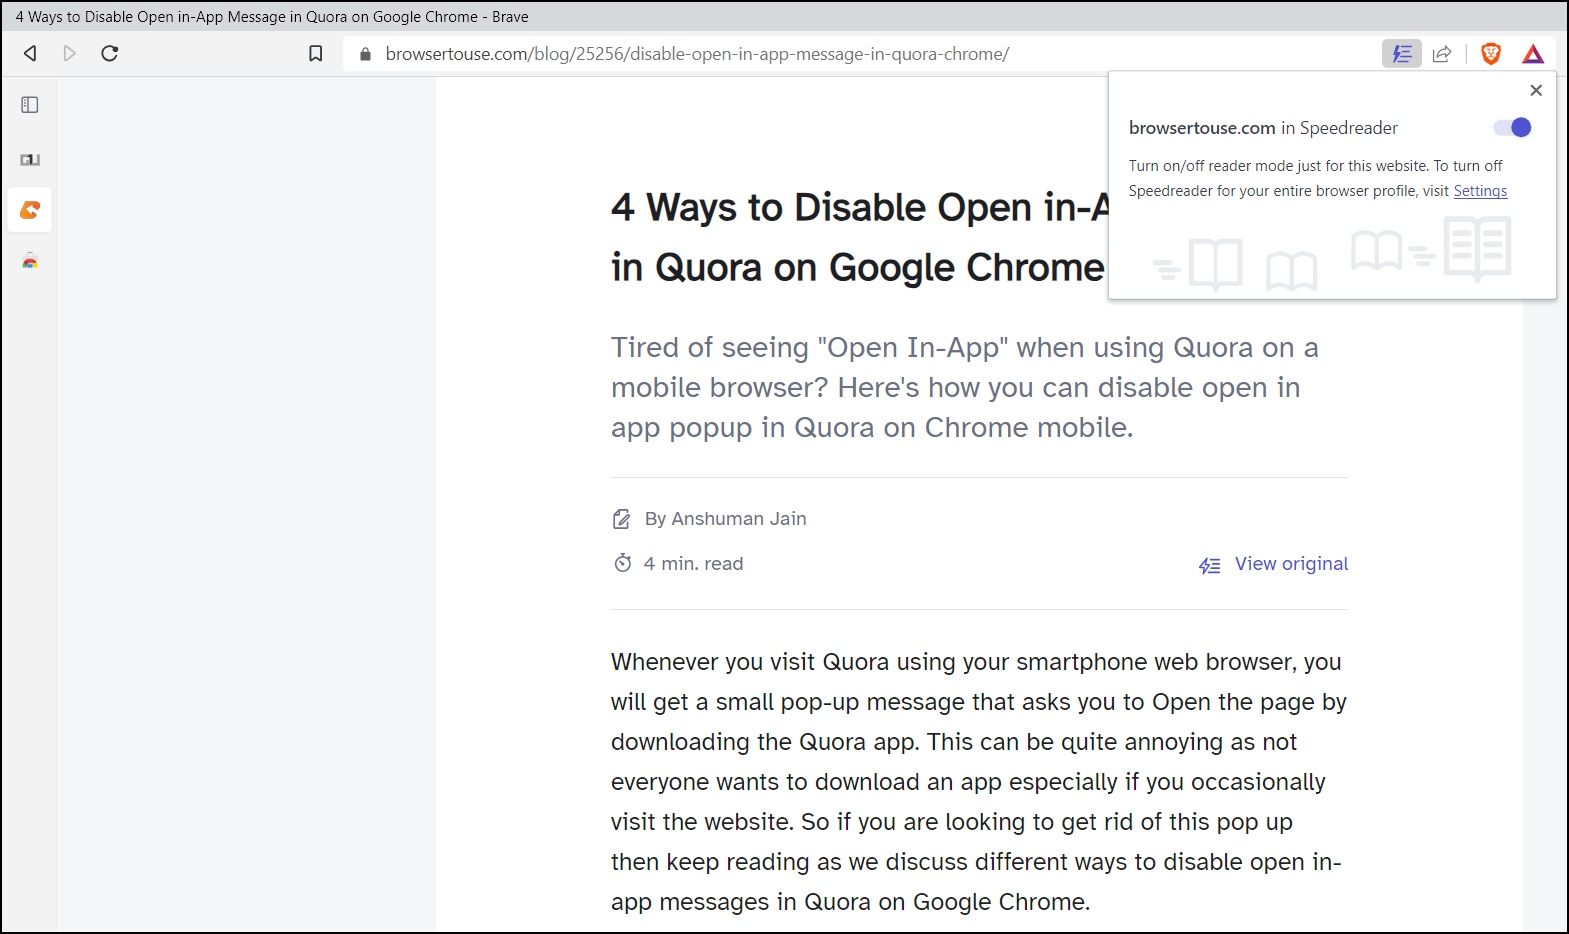Reload the current page
This screenshot has width=1569, height=934.
tap(110, 53)
